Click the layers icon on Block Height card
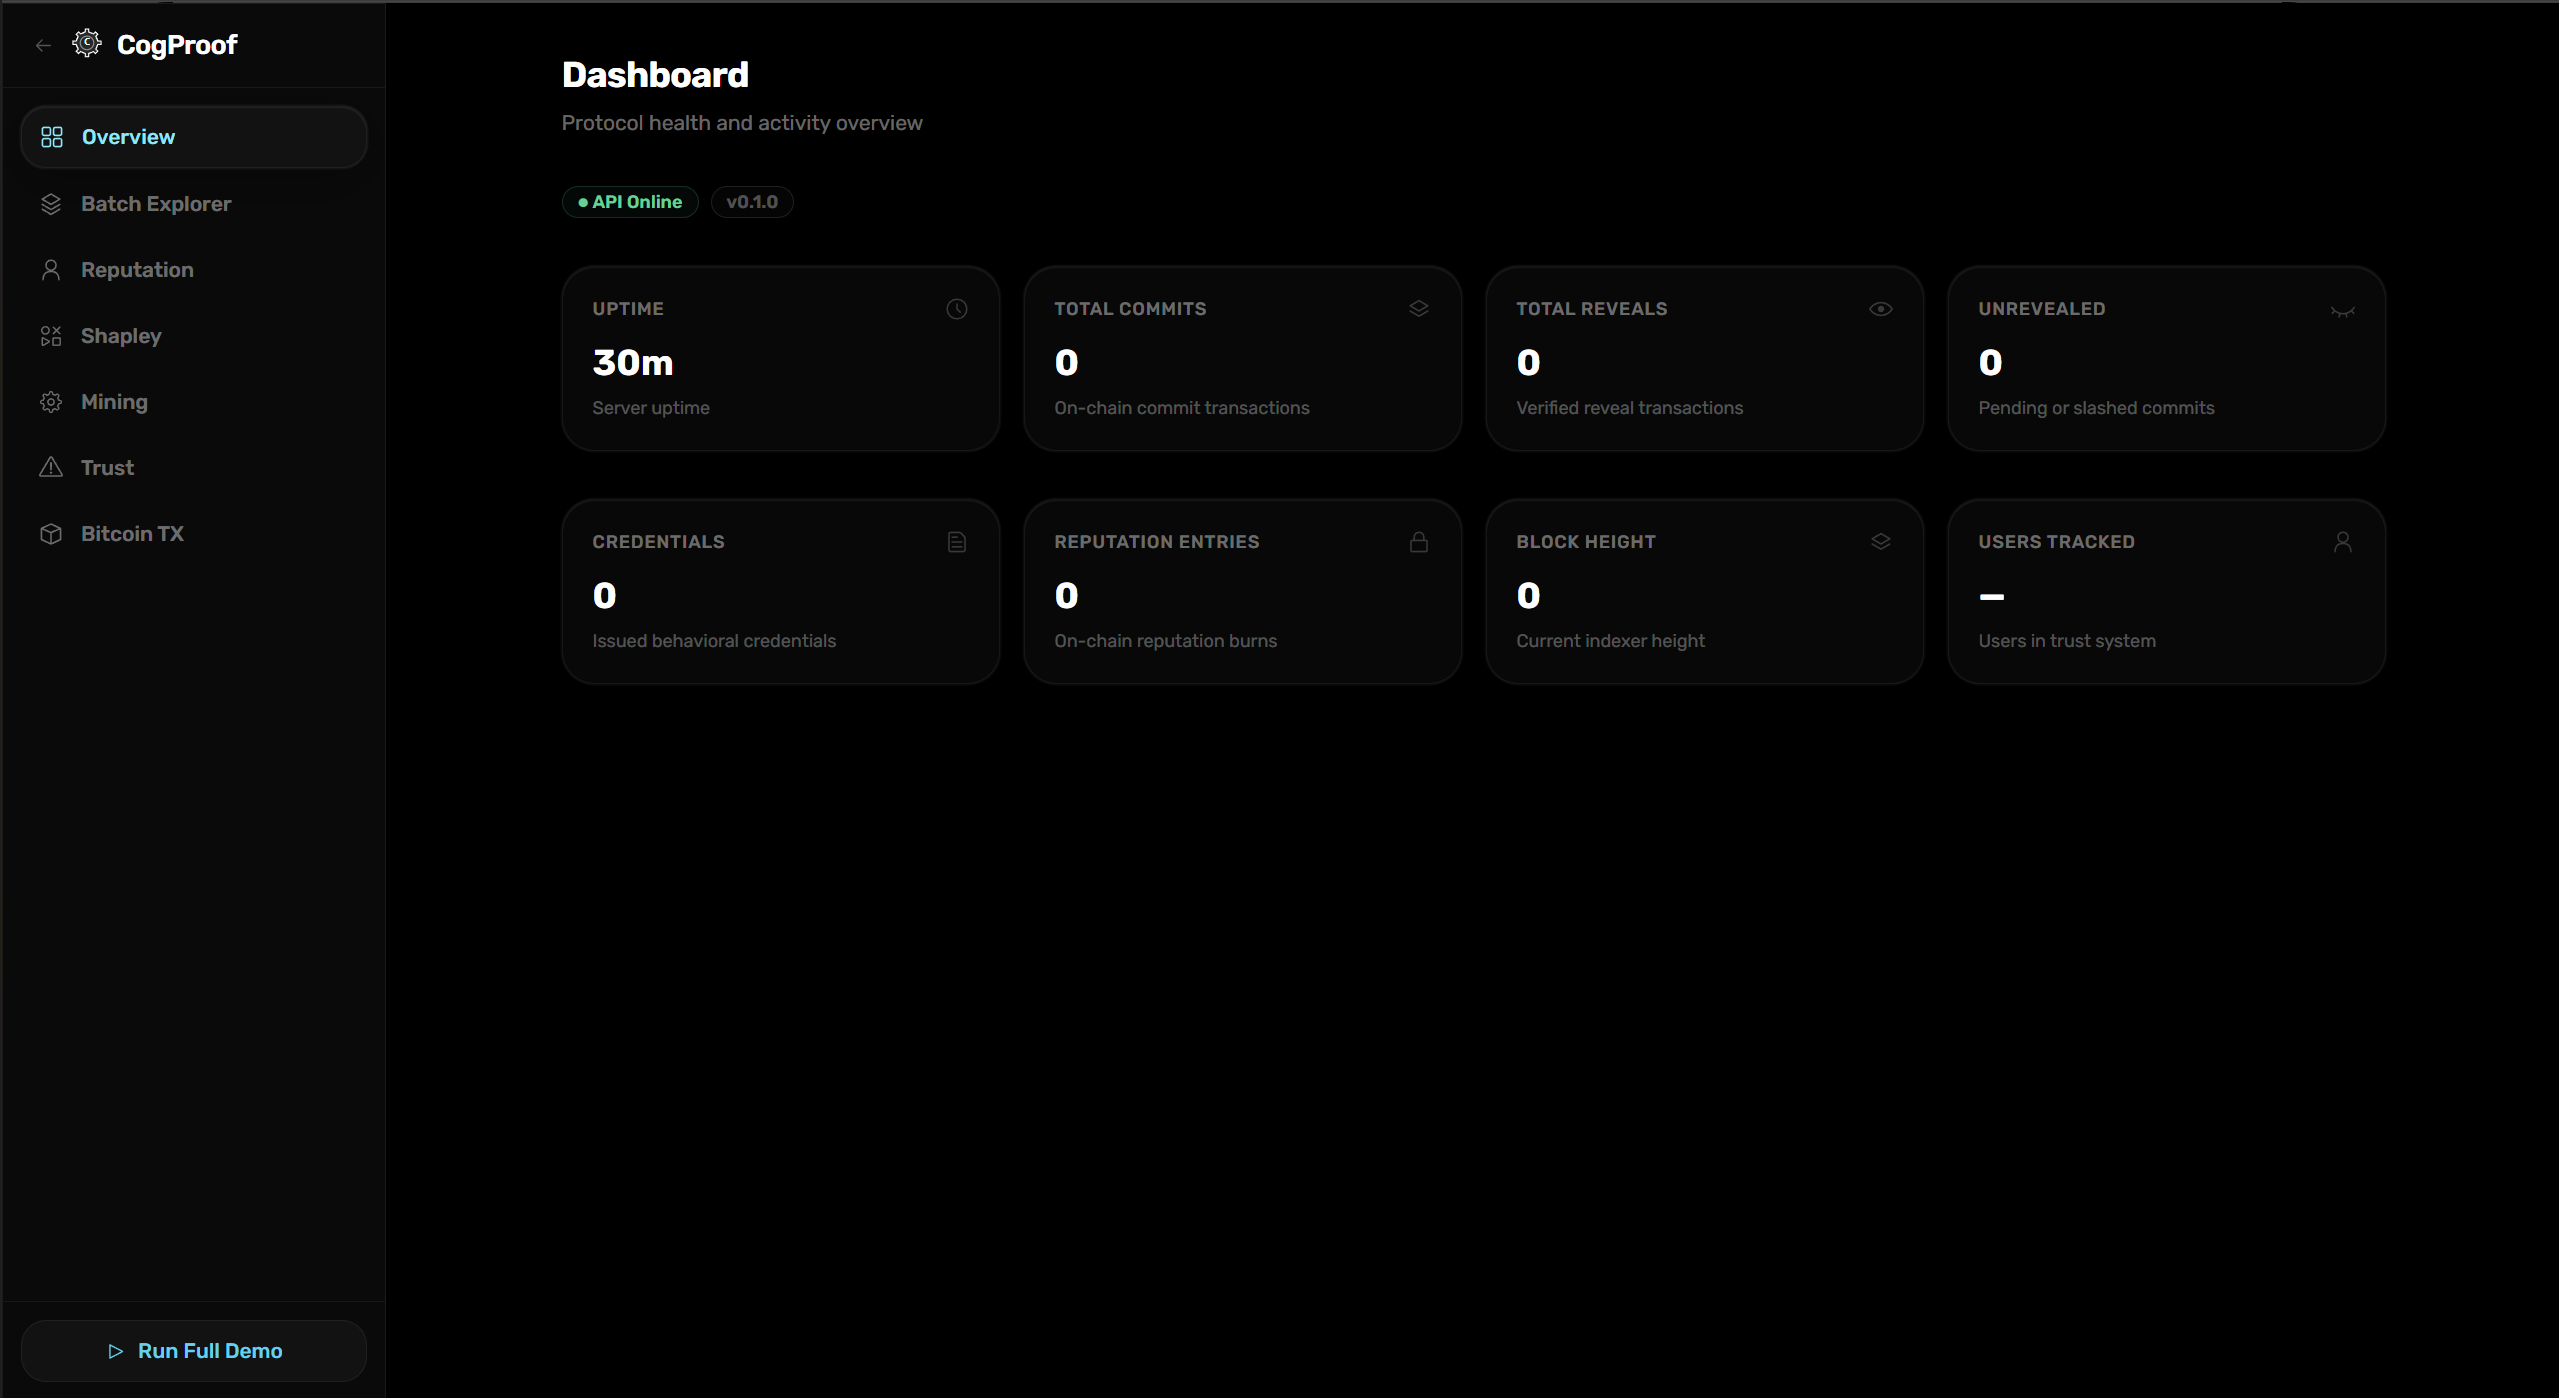 1880,542
